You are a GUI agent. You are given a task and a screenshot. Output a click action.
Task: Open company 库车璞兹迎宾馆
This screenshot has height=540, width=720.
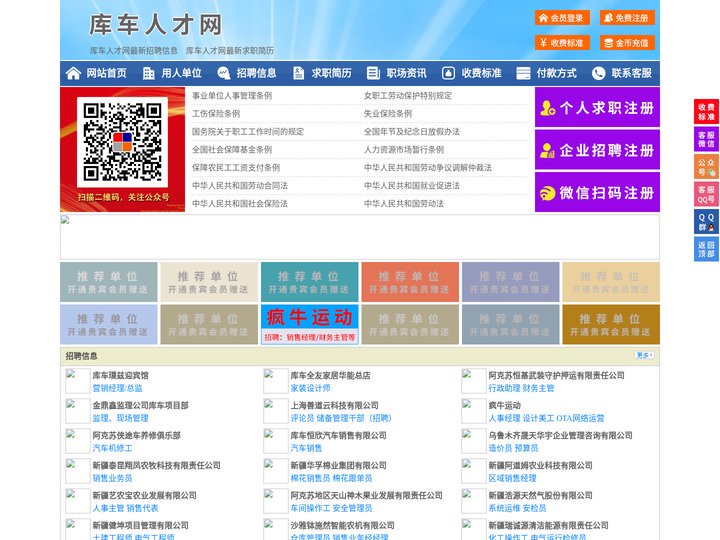(x=120, y=375)
